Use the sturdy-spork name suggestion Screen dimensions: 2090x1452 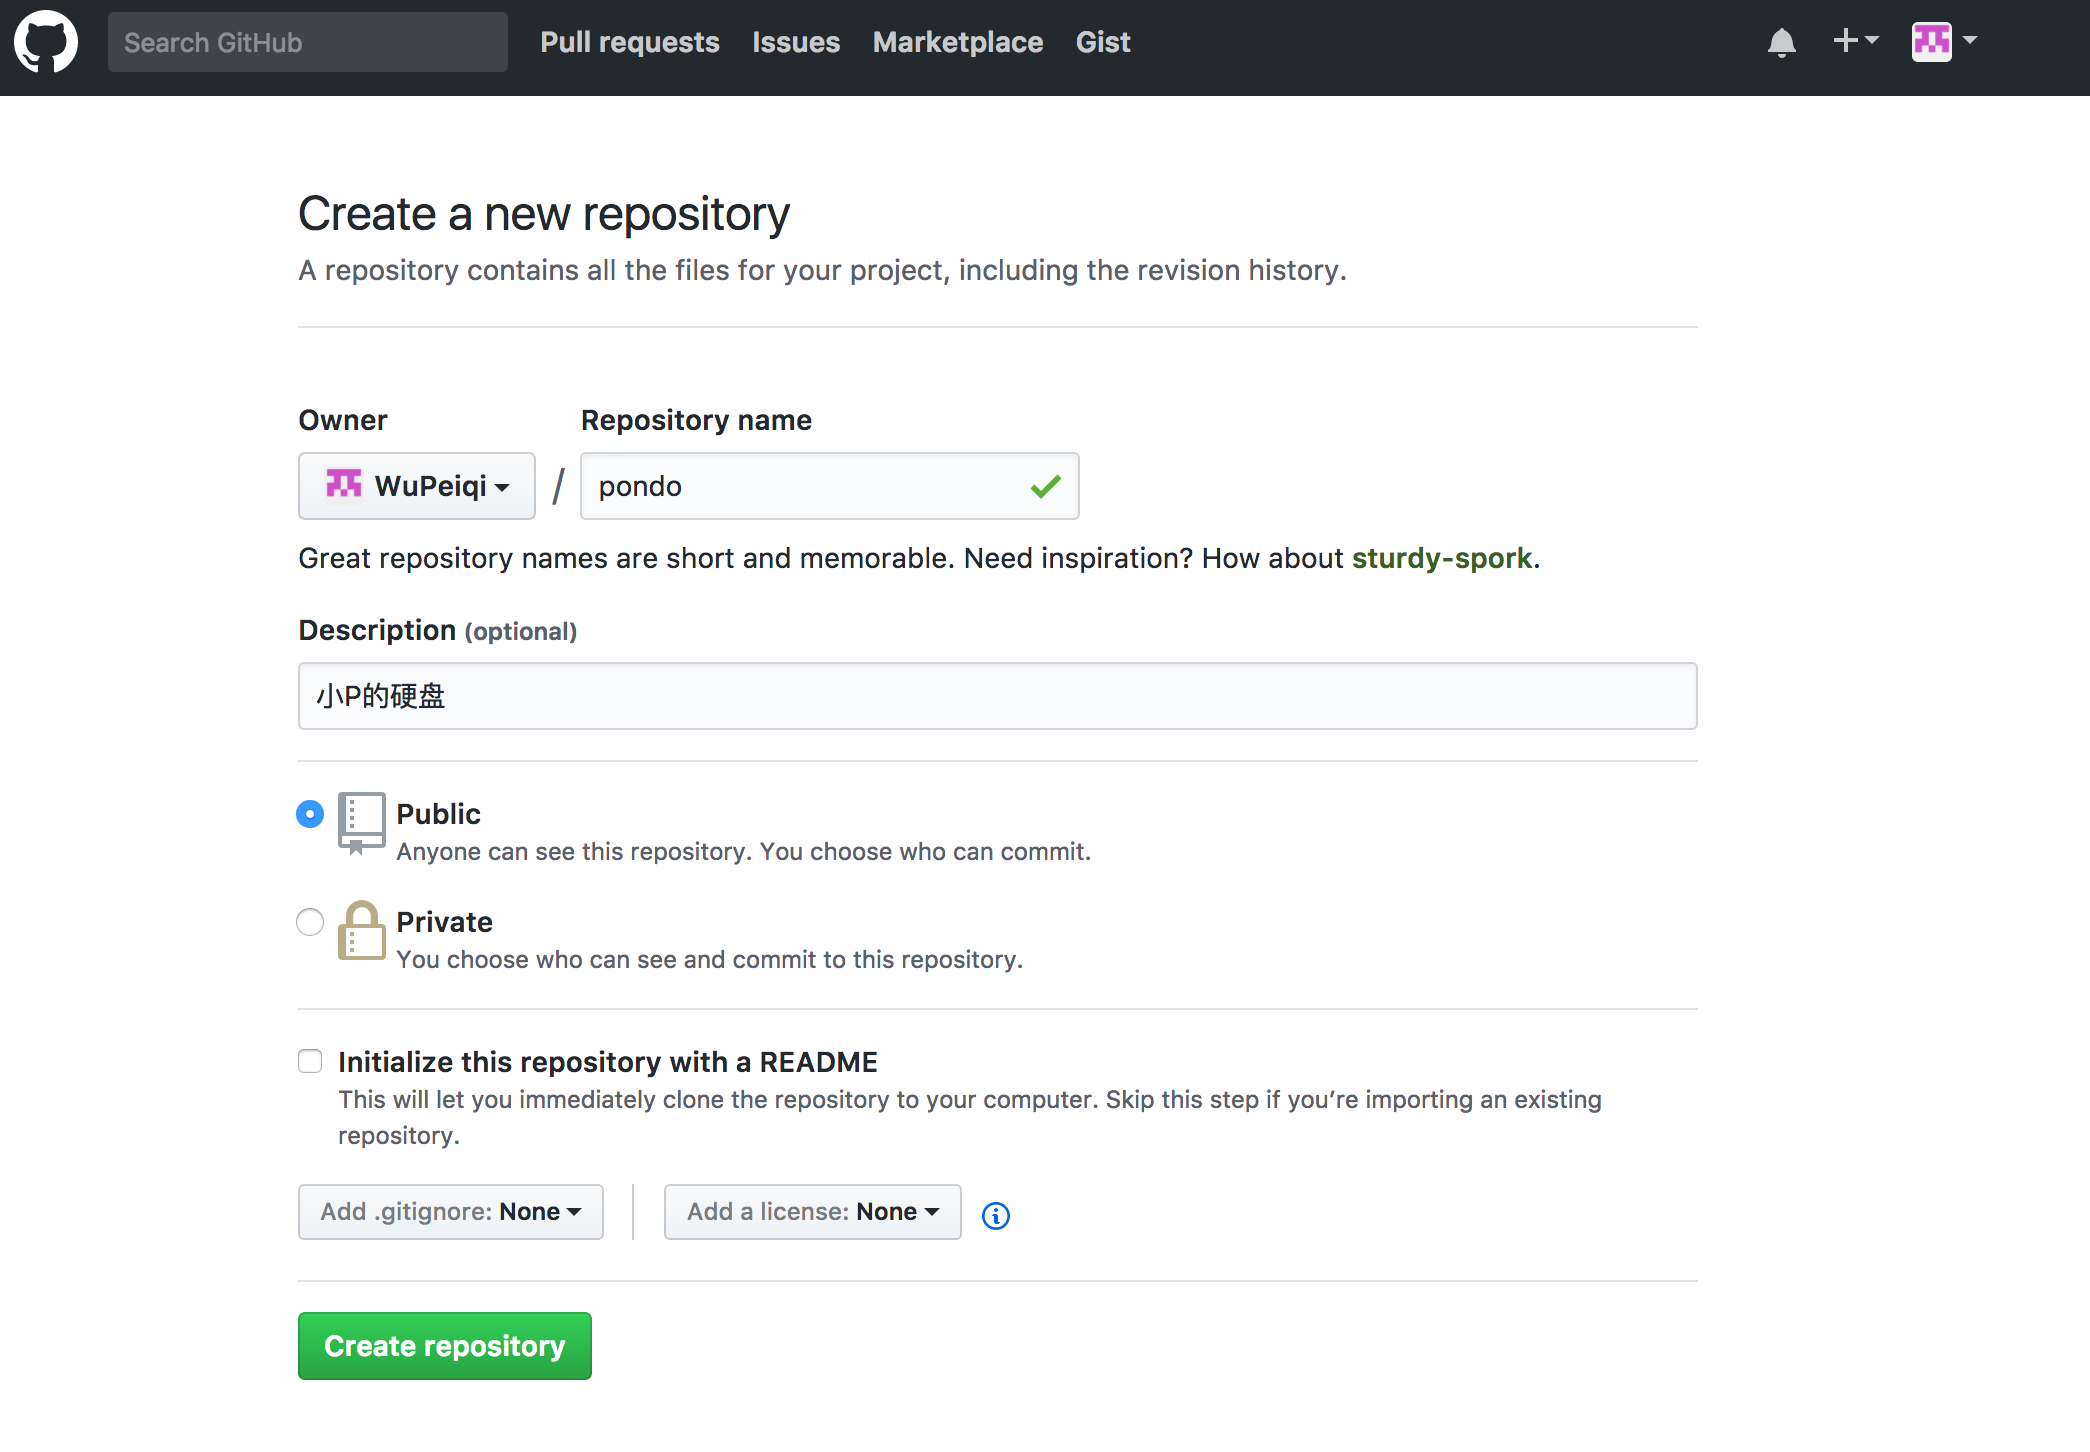(x=1441, y=558)
